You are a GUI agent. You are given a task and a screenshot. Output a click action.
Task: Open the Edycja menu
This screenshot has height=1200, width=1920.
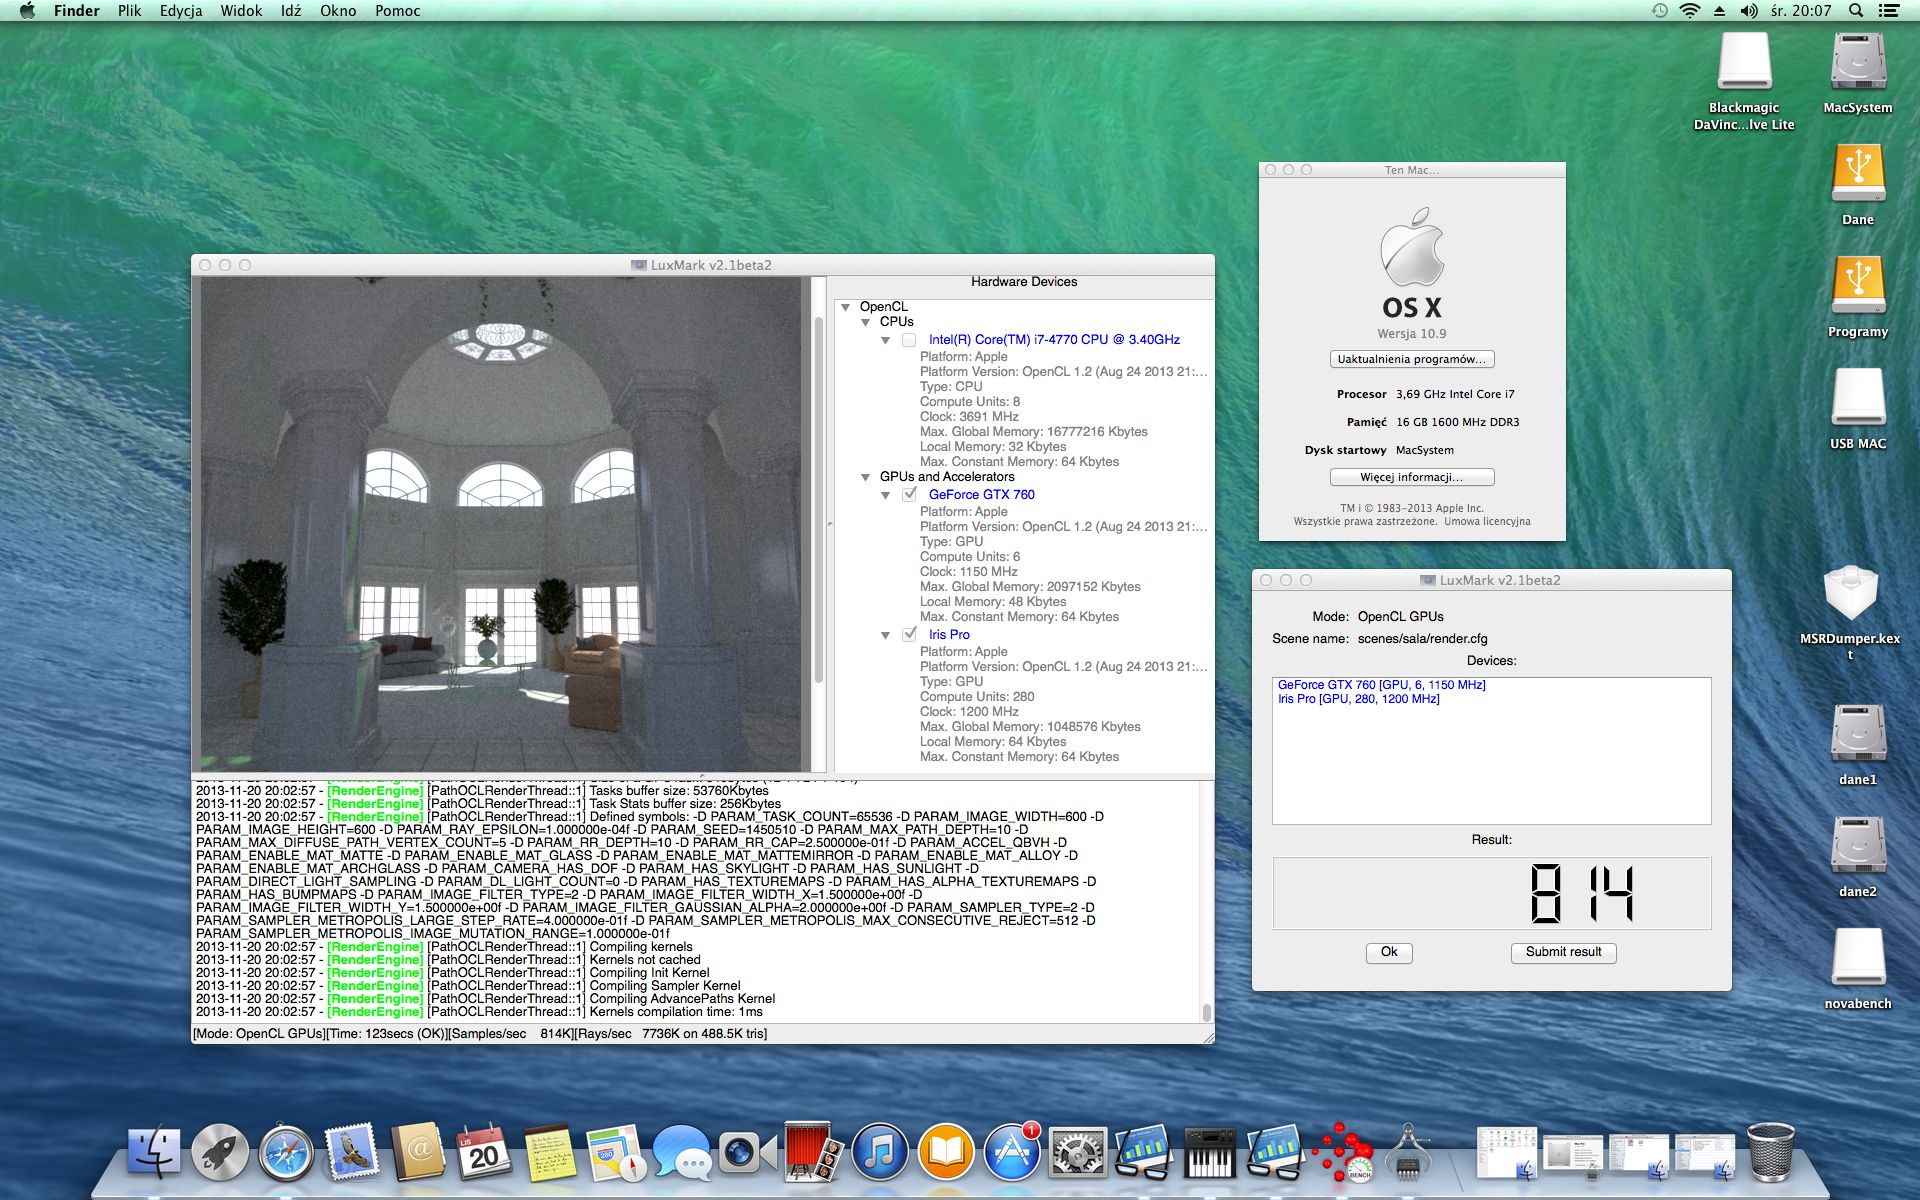pyautogui.click(x=181, y=11)
